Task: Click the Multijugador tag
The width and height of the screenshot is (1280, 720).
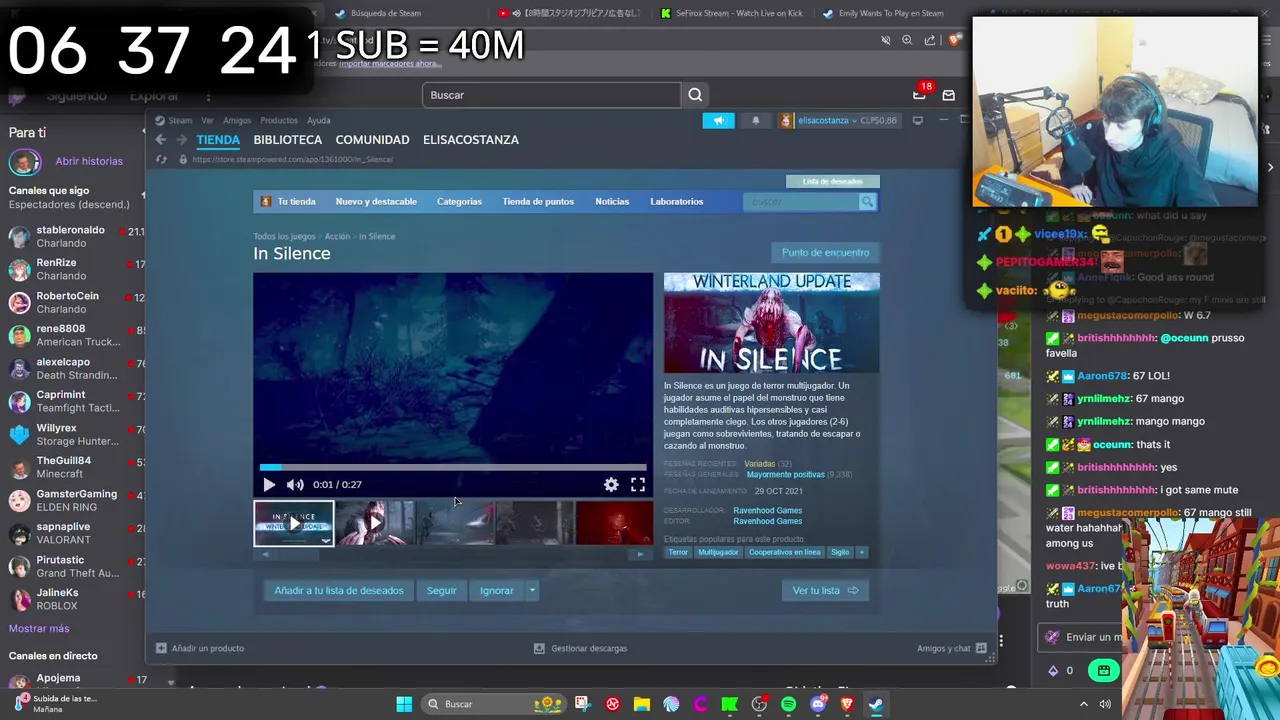Action: (x=718, y=553)
